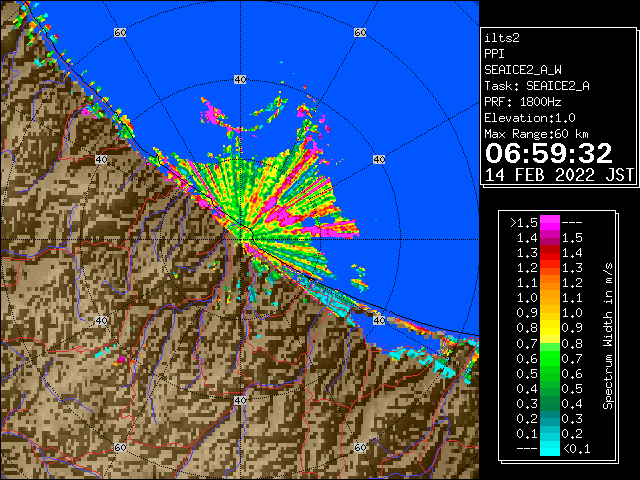Click the '14 FEB 2022 JST' date

click(559, 175)
